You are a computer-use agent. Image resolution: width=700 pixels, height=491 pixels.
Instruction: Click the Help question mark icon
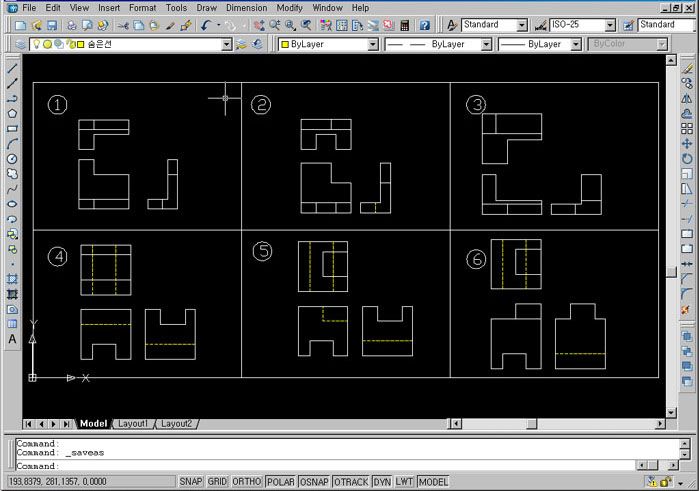click(425, 25)
